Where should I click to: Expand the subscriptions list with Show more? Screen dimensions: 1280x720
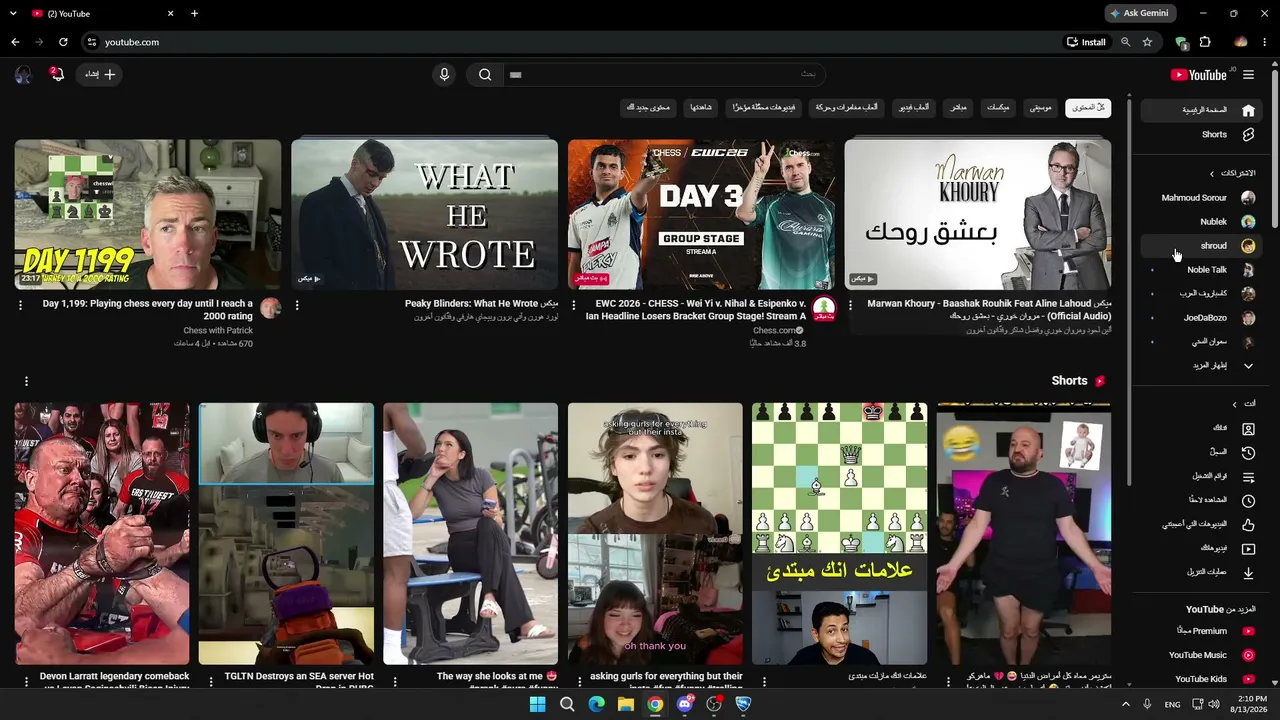click(x=1203, y=366)
